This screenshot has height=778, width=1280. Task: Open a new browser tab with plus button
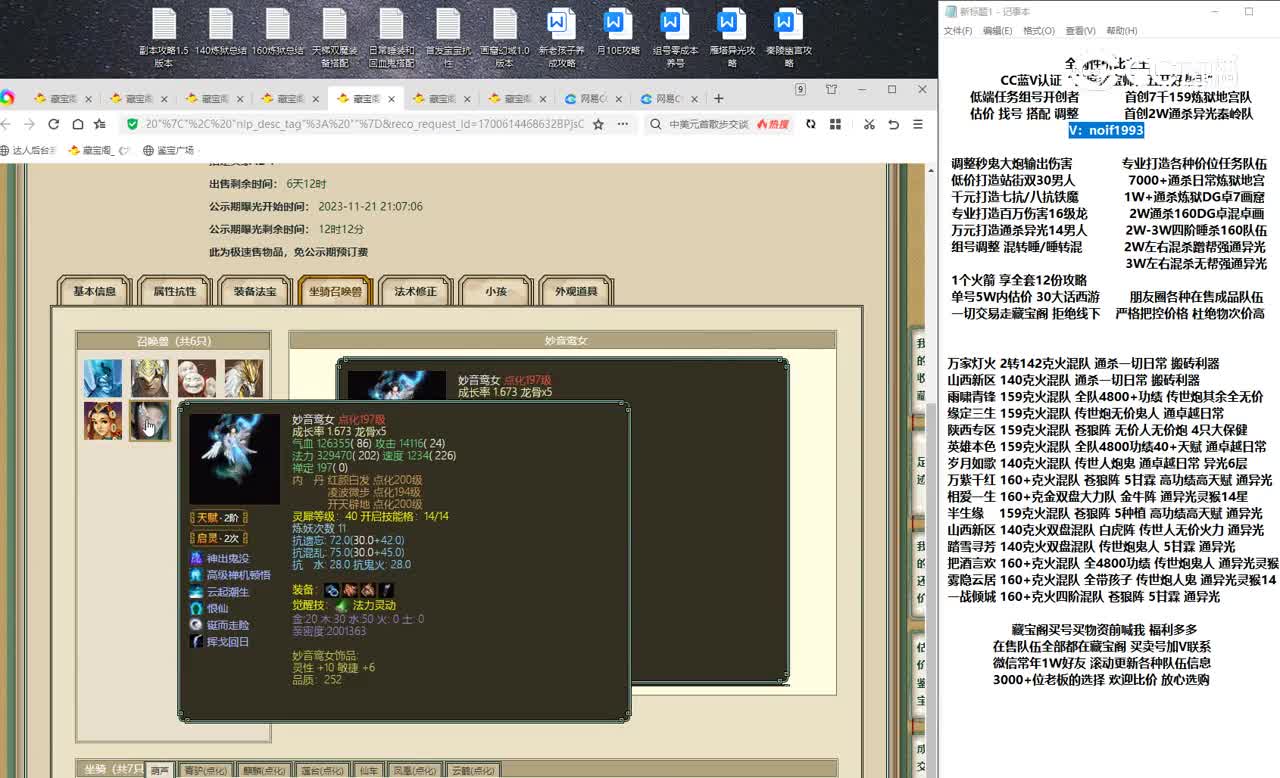(x=718, y=98)
